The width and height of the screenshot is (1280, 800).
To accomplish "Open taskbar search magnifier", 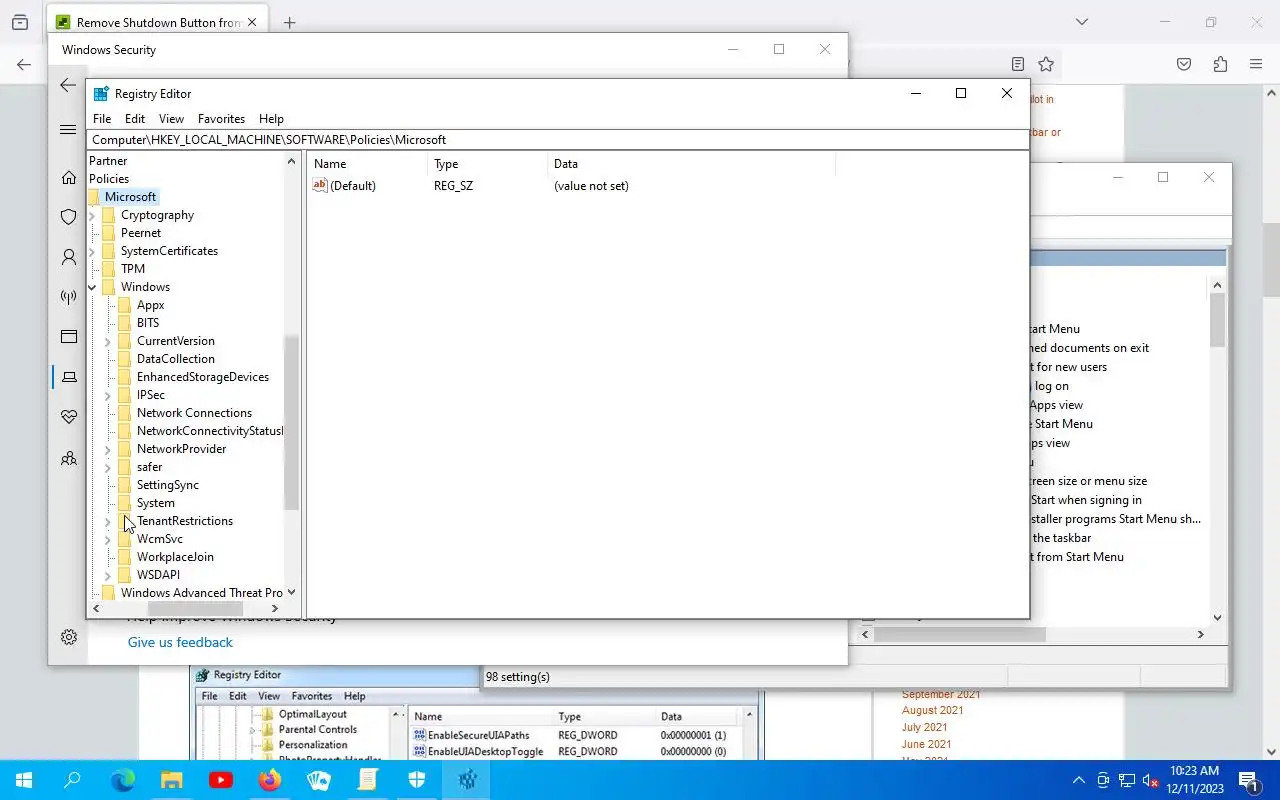I will click(x=72, y=780).
